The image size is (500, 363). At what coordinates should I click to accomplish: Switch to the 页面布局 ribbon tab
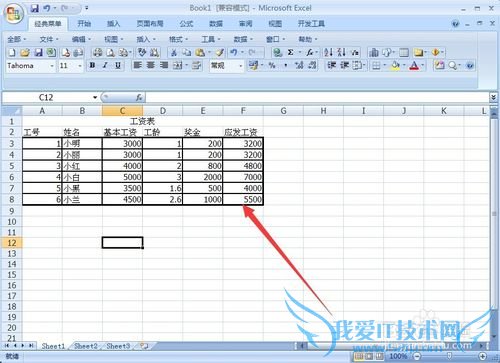[150, 23]
